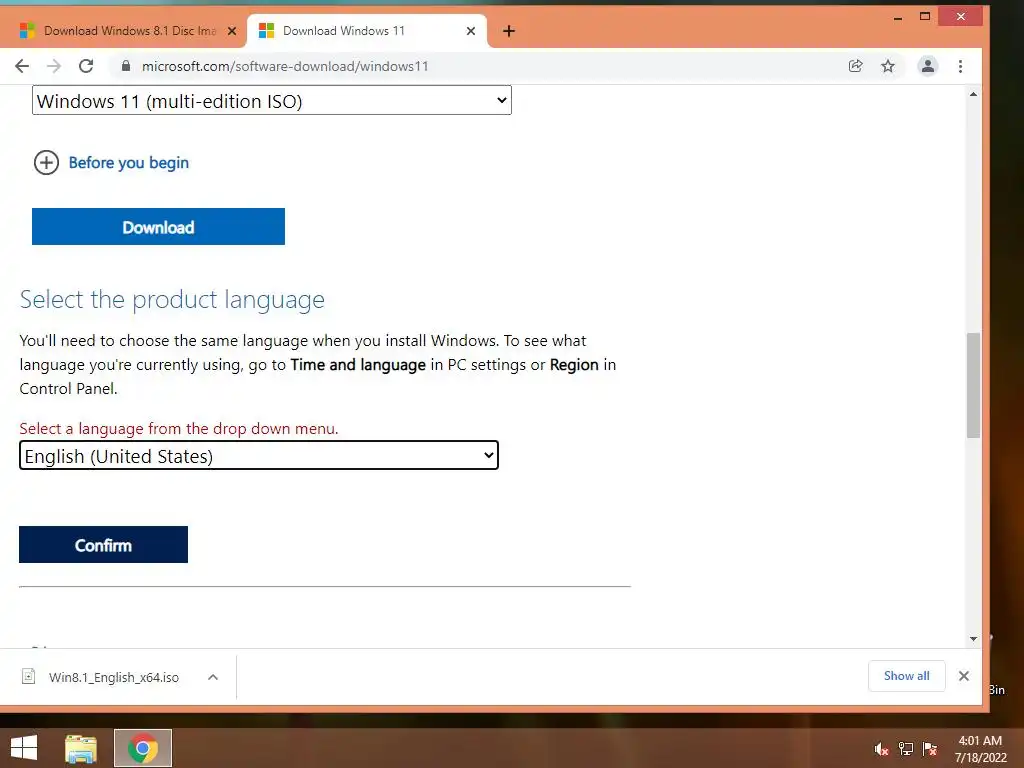Click the Confirm button

coord(103,545)
